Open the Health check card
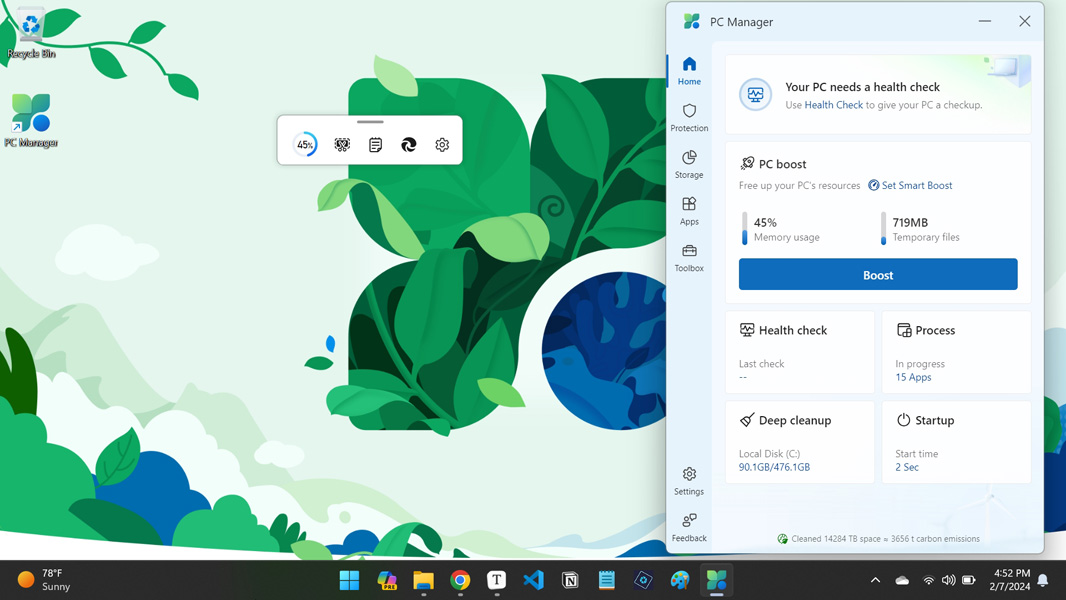The width and height of the screenshot is (1066, 600). pos(799,352)
